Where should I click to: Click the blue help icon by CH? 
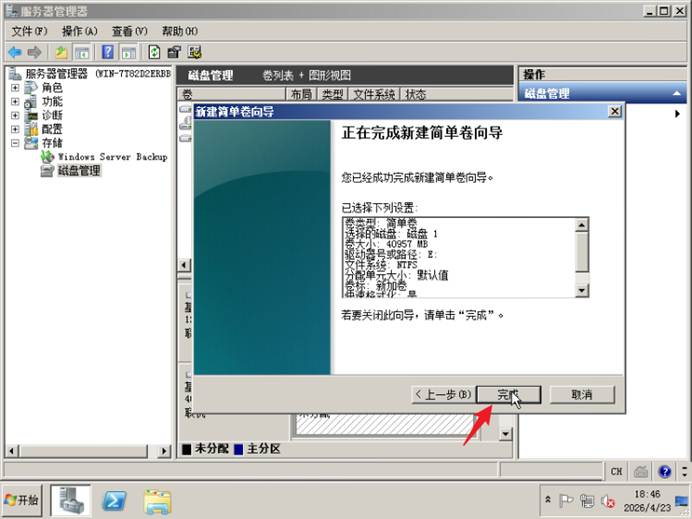665,472
